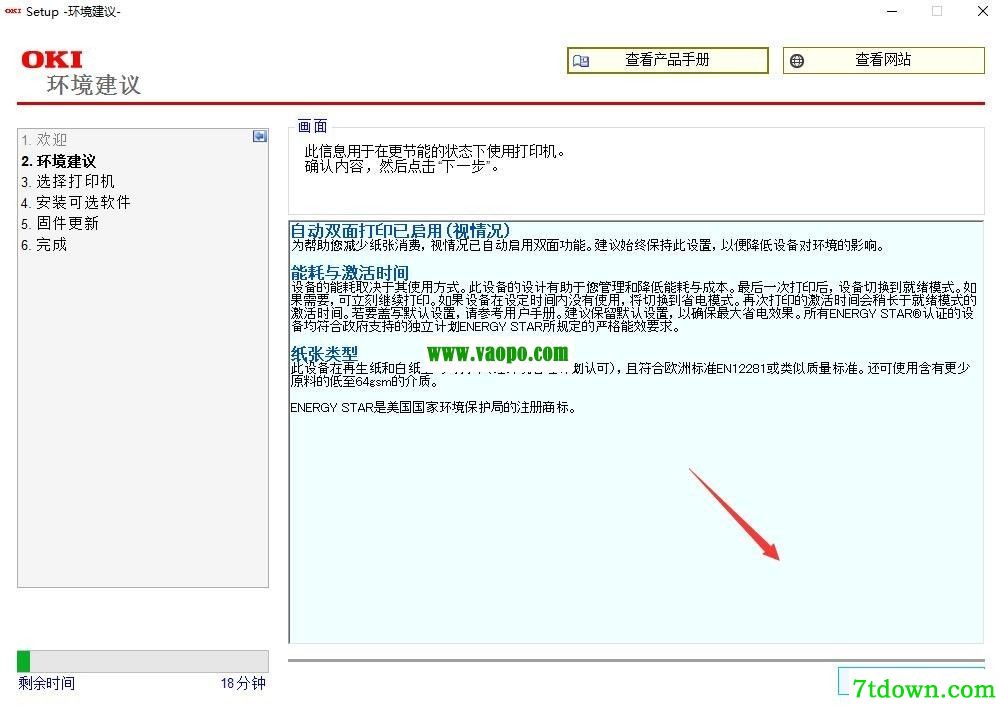Click the 18 分钟 remaining time value

(243, 683)
